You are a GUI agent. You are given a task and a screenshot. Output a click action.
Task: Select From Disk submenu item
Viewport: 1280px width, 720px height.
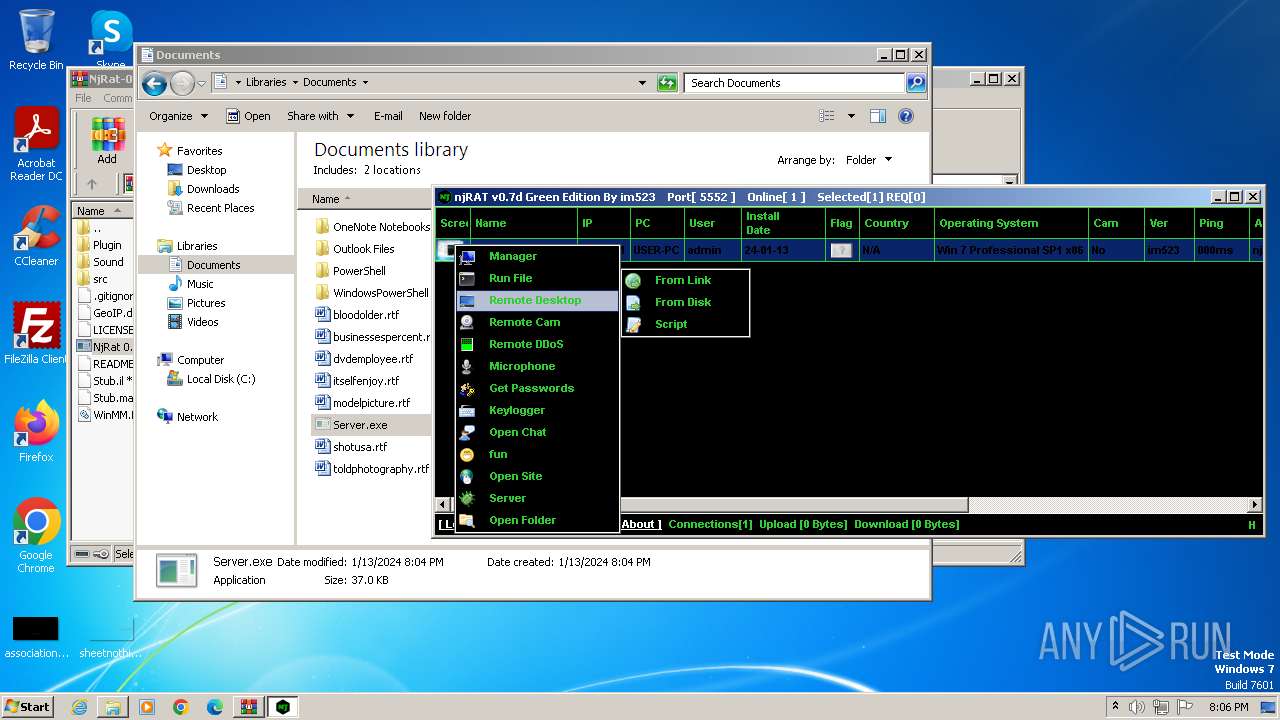(x=683, y=302)
